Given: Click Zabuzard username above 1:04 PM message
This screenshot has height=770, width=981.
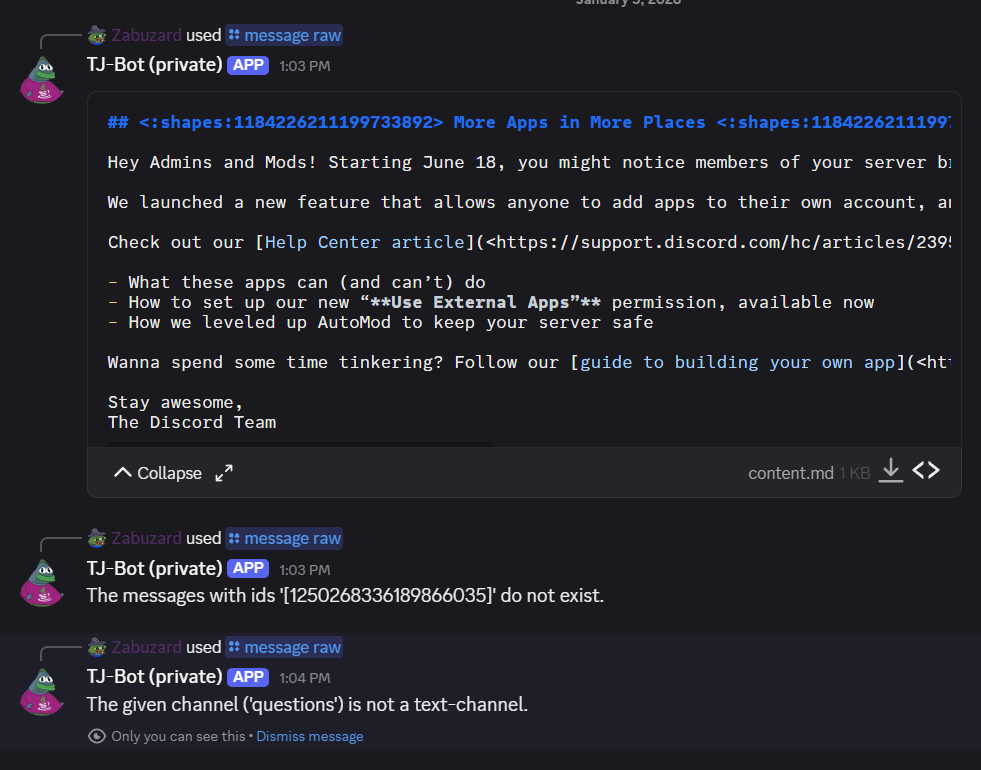Looking at the screenshot, I should [146, 647].
